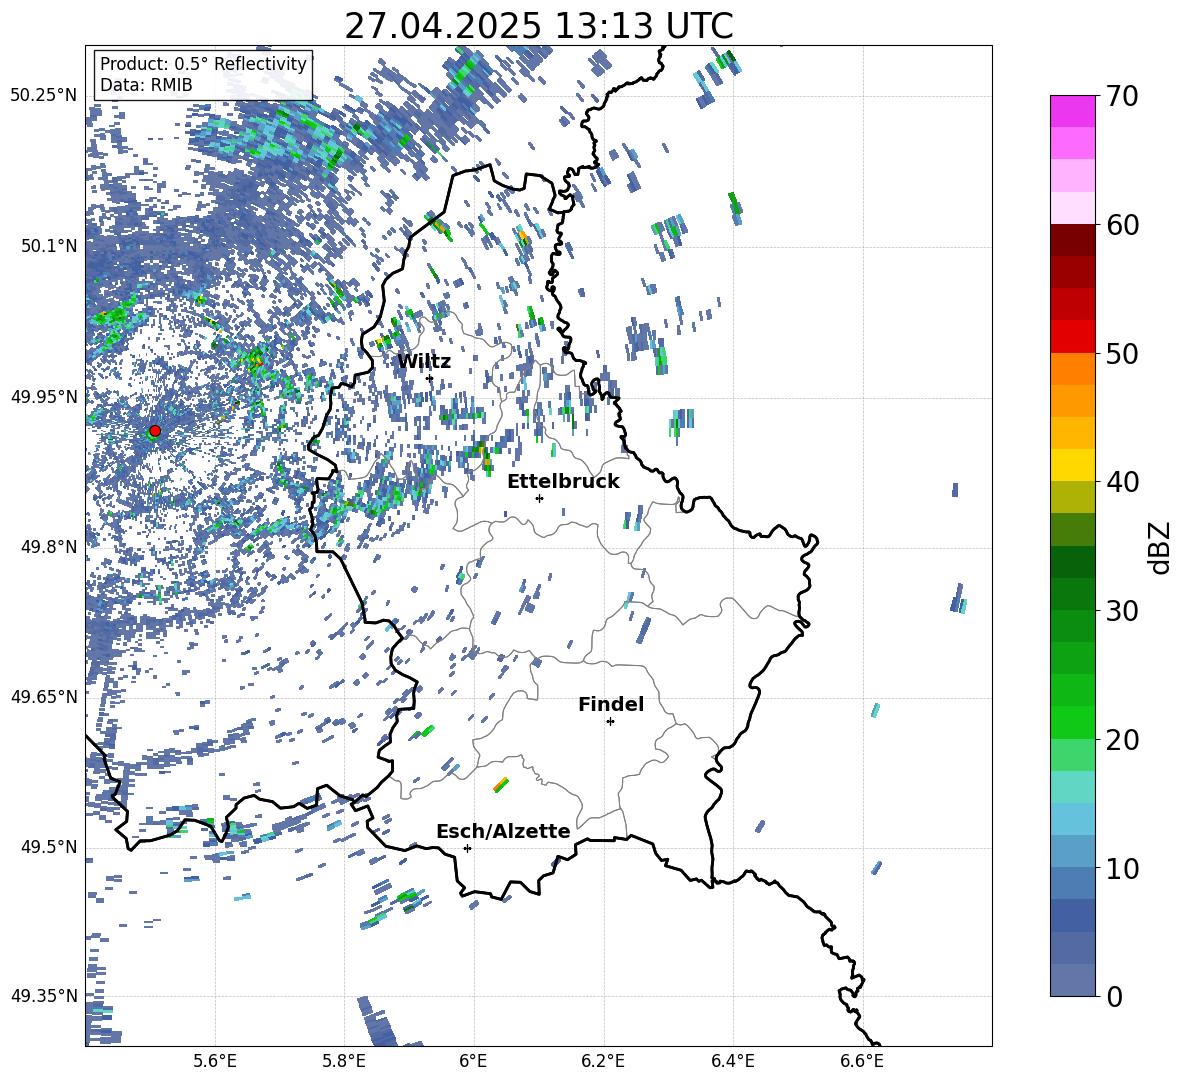Click the 49.95°N latitude label

(x=44, y=397)
